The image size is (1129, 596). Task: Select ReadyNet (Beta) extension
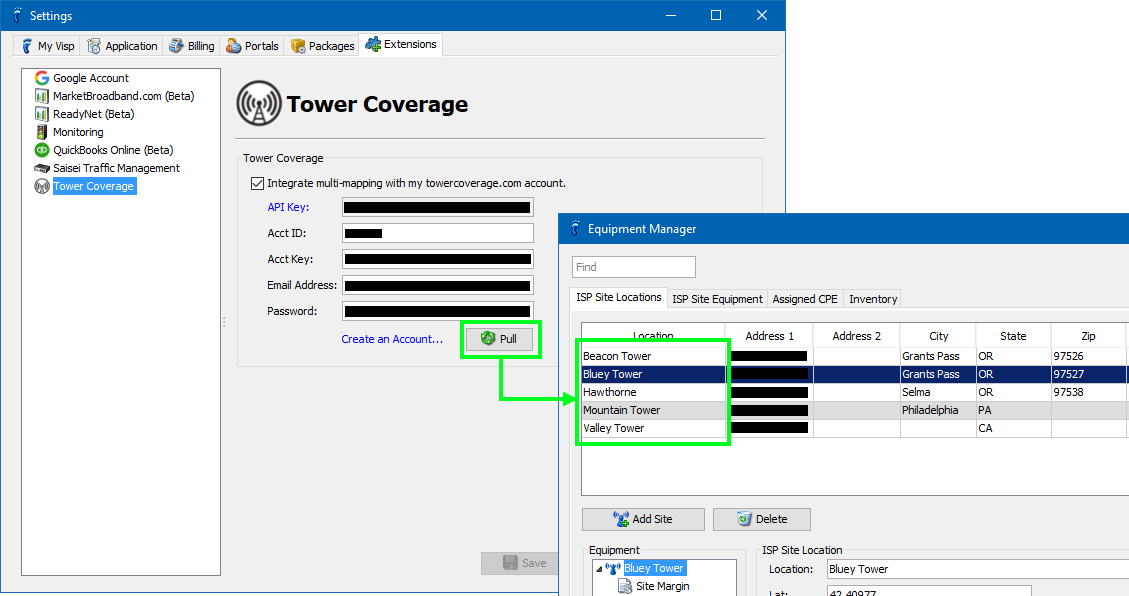coord(94,114)
